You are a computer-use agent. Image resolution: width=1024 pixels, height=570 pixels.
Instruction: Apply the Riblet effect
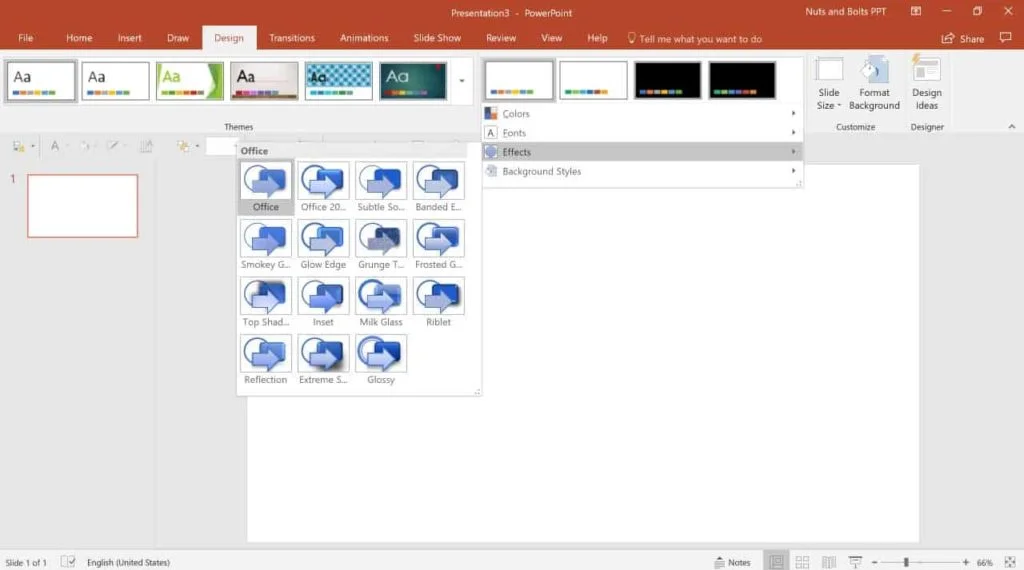[438, 302]
